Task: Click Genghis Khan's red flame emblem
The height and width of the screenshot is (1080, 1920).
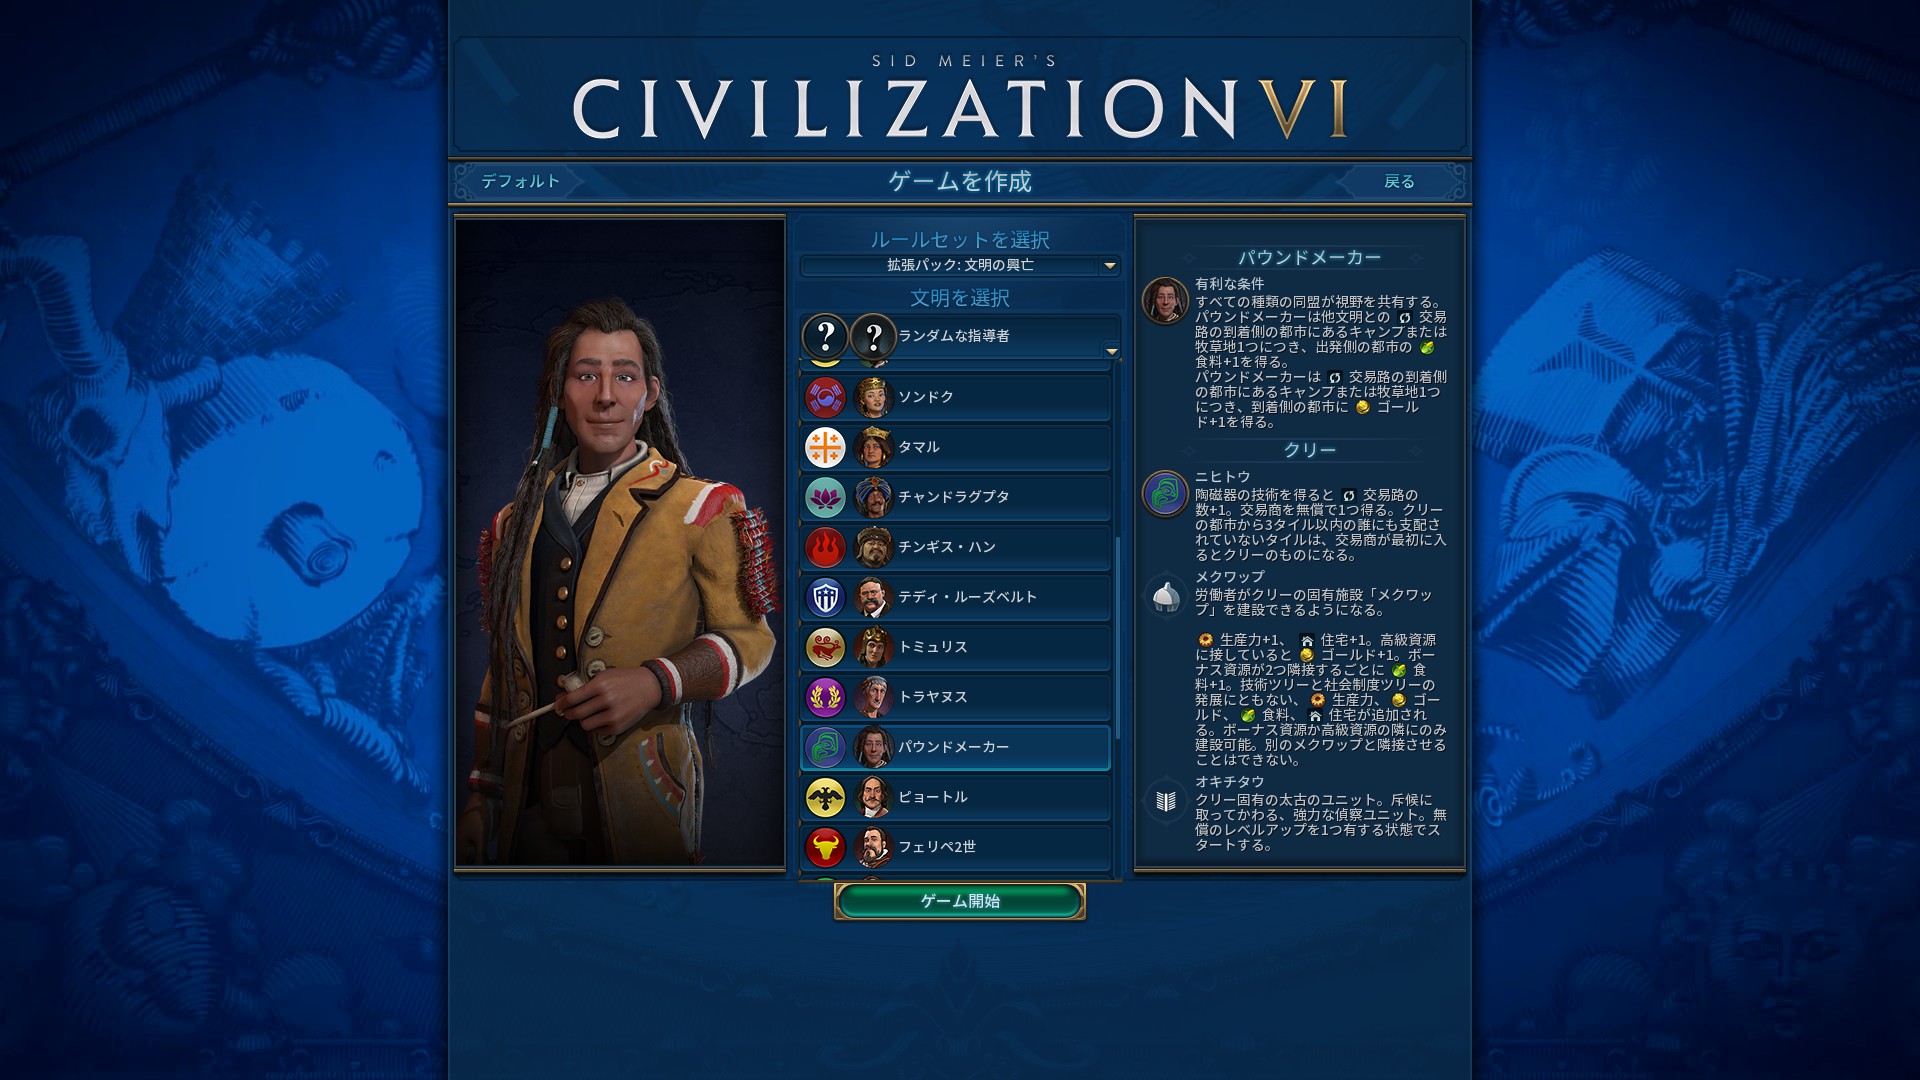Action: click(825, 547)
